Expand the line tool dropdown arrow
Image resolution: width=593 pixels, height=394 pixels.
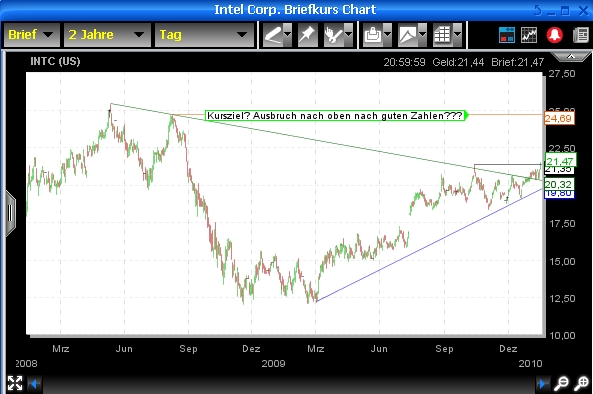(287, 35)
